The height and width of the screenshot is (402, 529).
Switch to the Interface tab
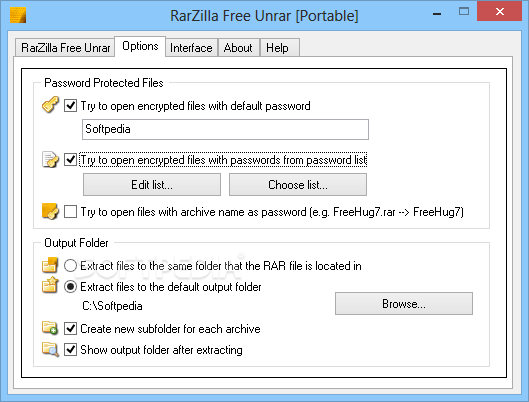191,48
